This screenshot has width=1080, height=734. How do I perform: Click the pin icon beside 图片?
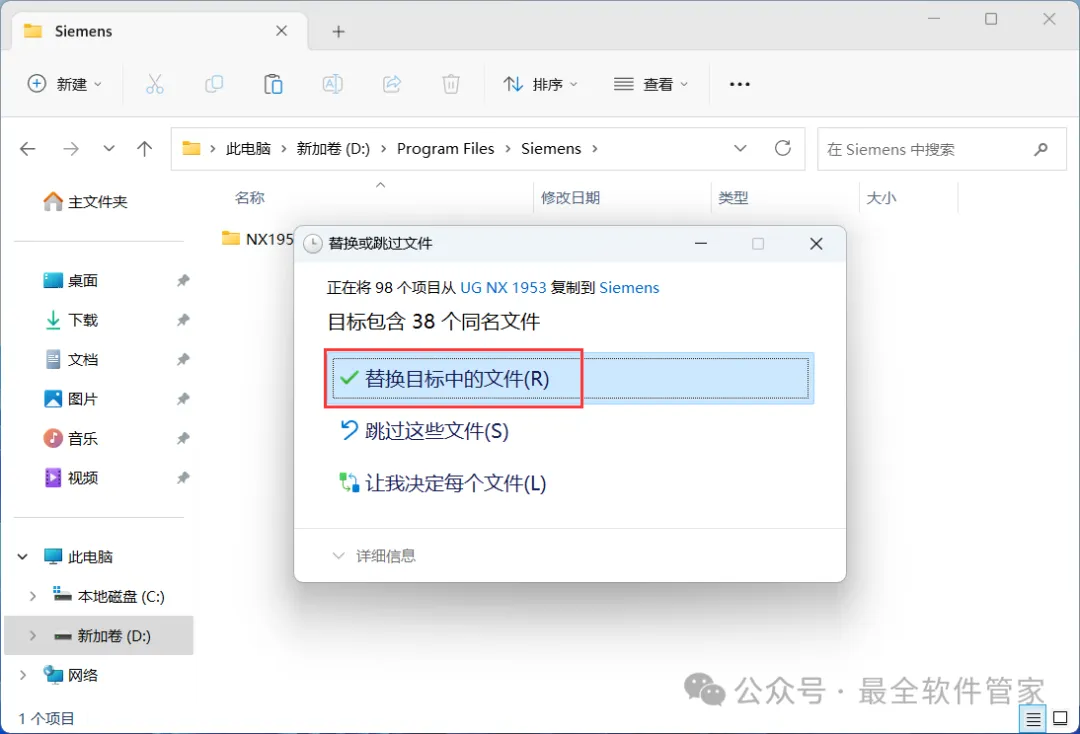pyautogui.click(x=183, y=399)
